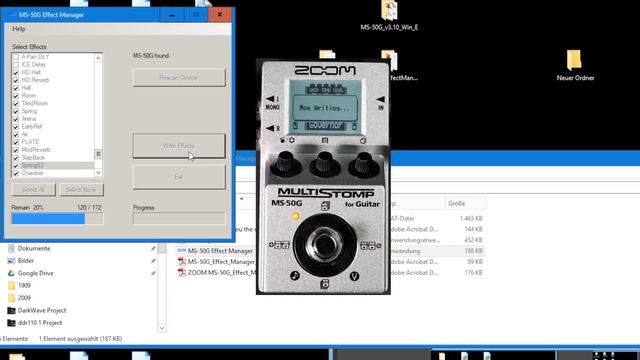The width and height of the screenshot is (640, 360).
Task: Click the Remain memory usage bar
Action: click(57, 219)
